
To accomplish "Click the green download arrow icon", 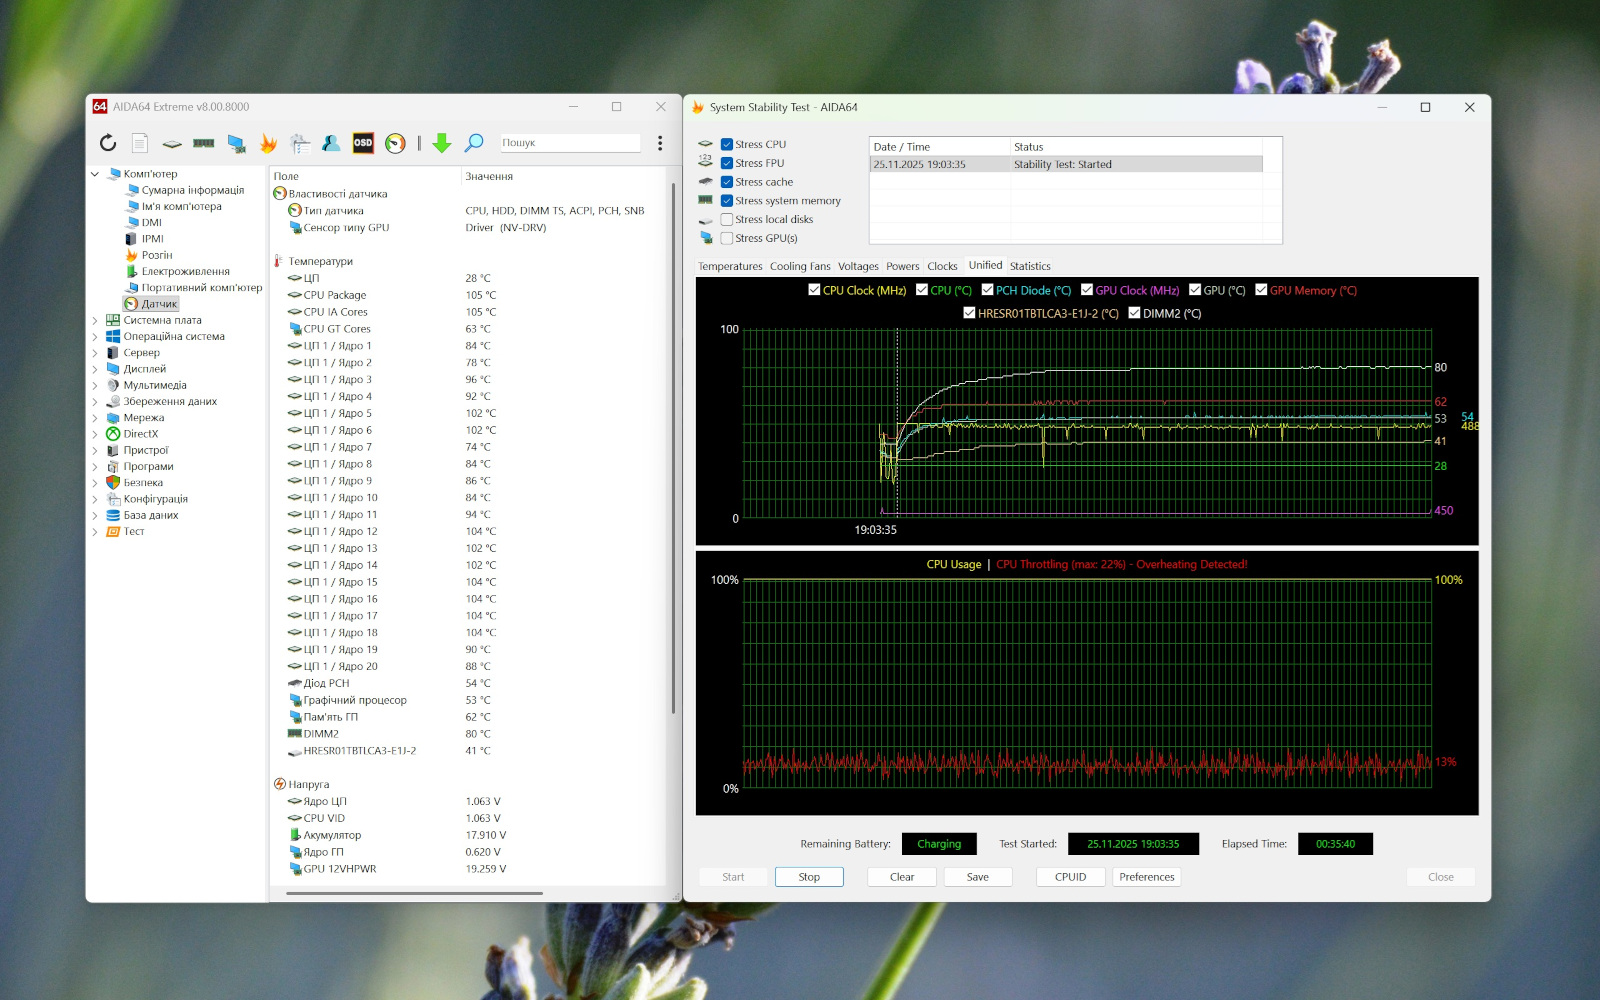I will [x=441, y=143].
